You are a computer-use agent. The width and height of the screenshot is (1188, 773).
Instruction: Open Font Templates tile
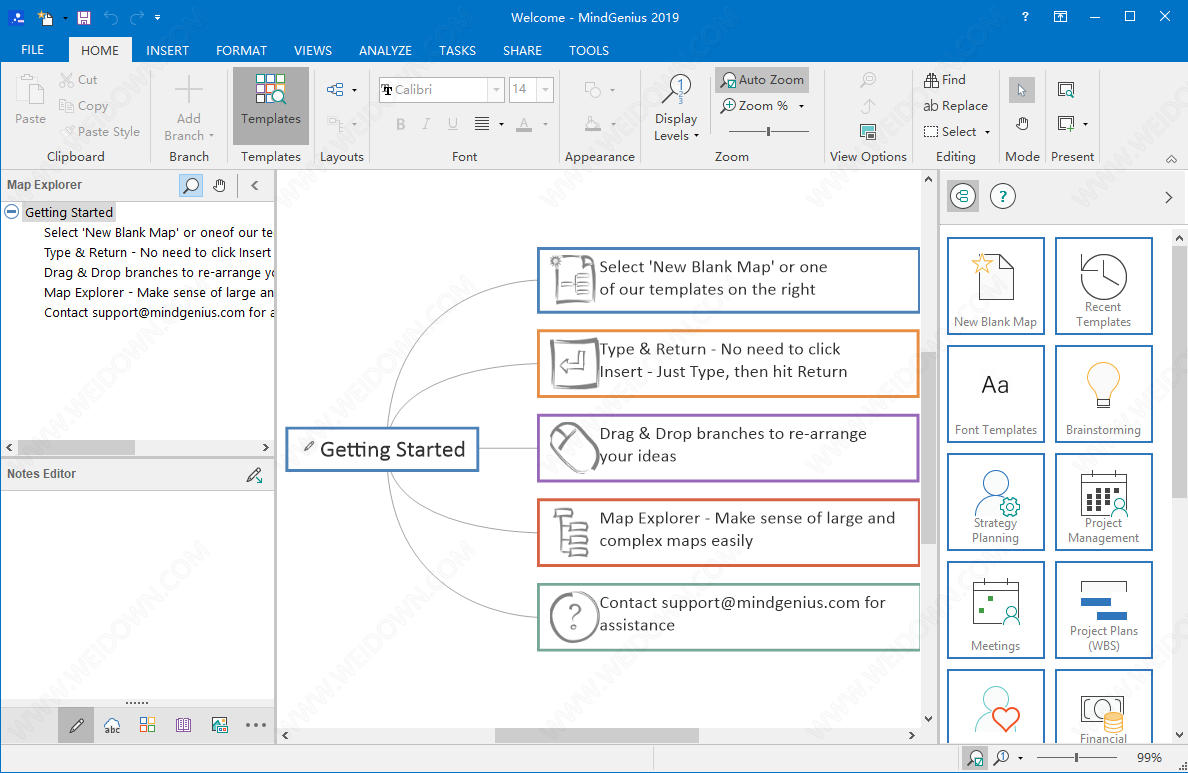click(996, 394)
